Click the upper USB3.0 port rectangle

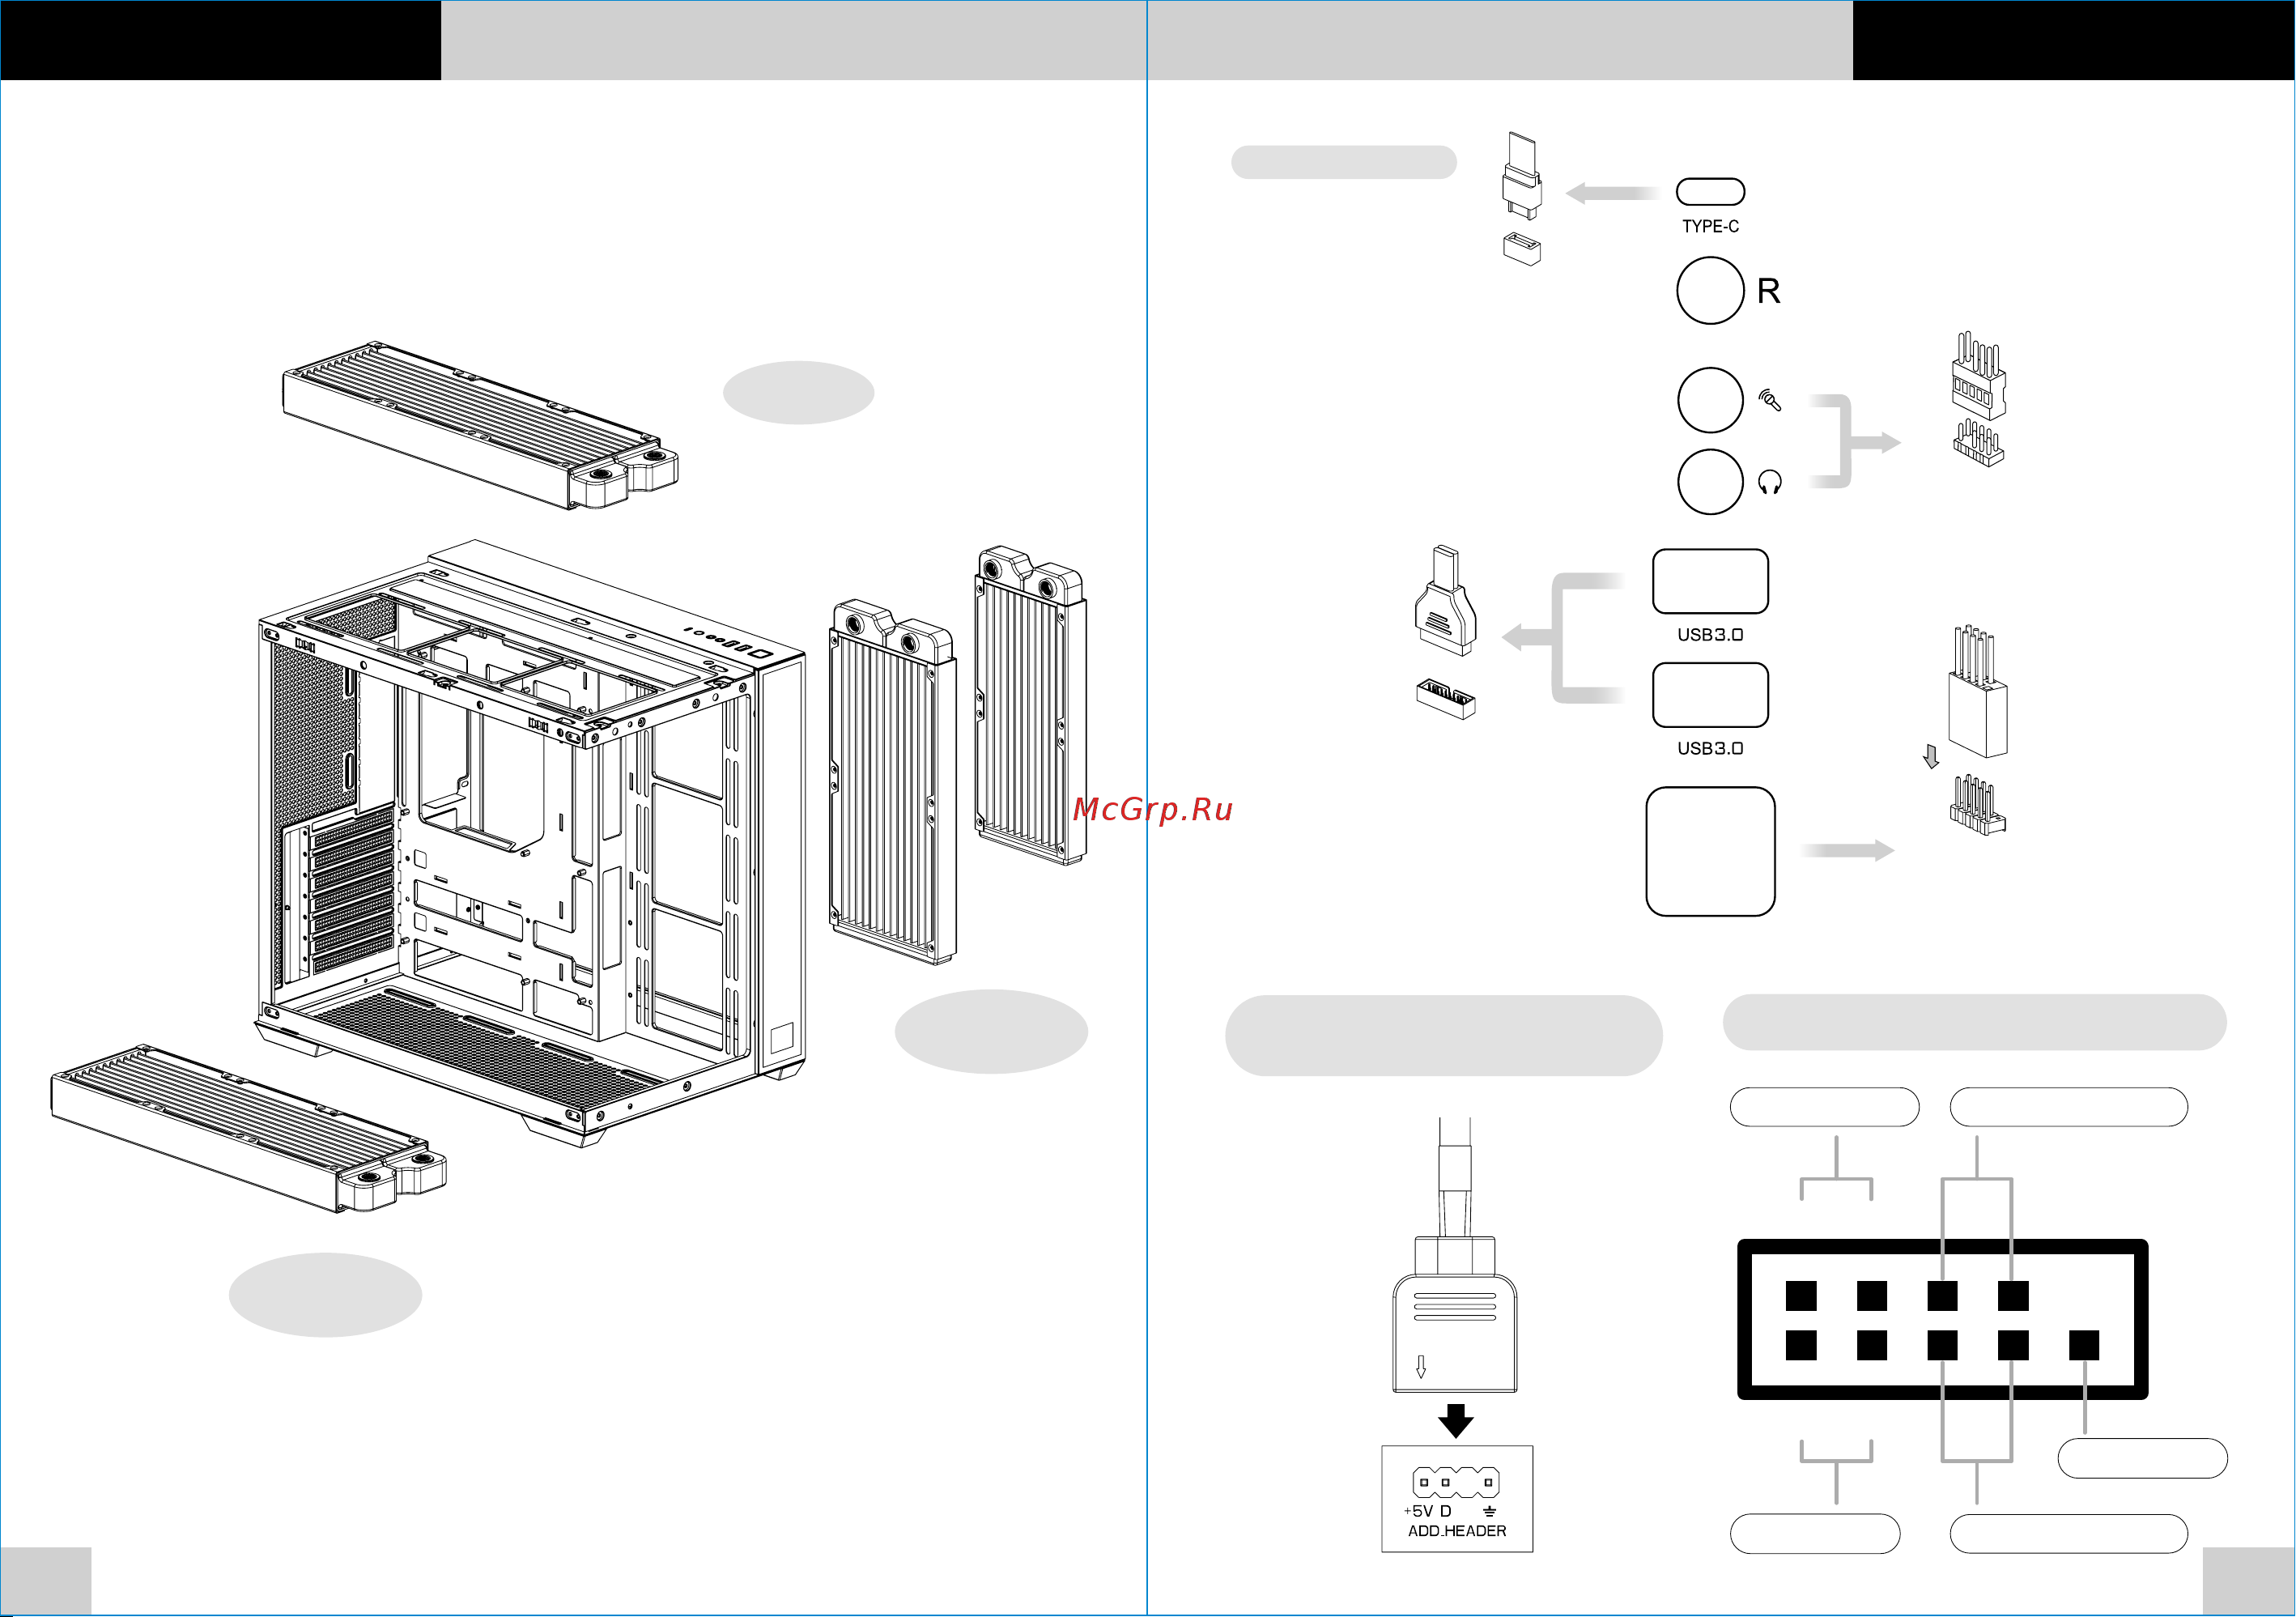pos(1710,581)
